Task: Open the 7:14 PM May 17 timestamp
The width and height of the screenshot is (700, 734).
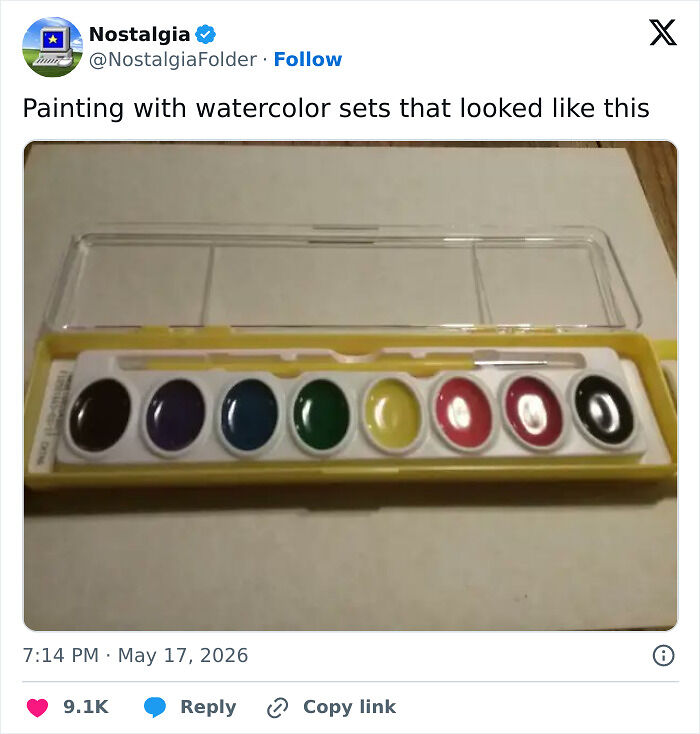Action: [x=135, y=655]
